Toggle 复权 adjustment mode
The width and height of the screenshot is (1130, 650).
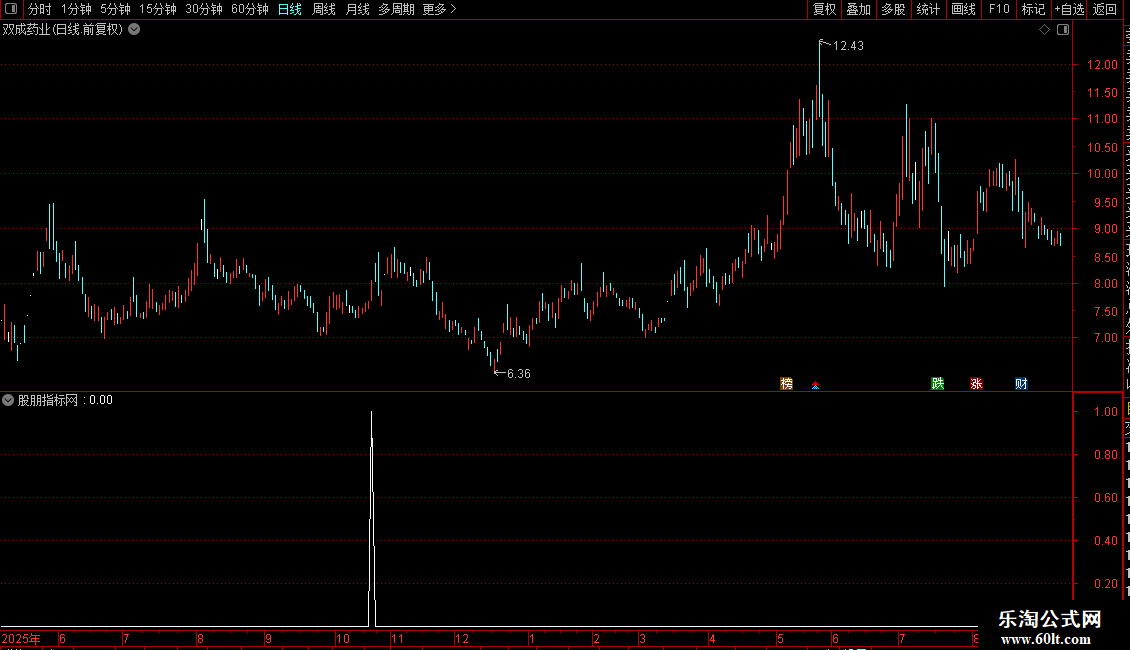click(824, 9)
